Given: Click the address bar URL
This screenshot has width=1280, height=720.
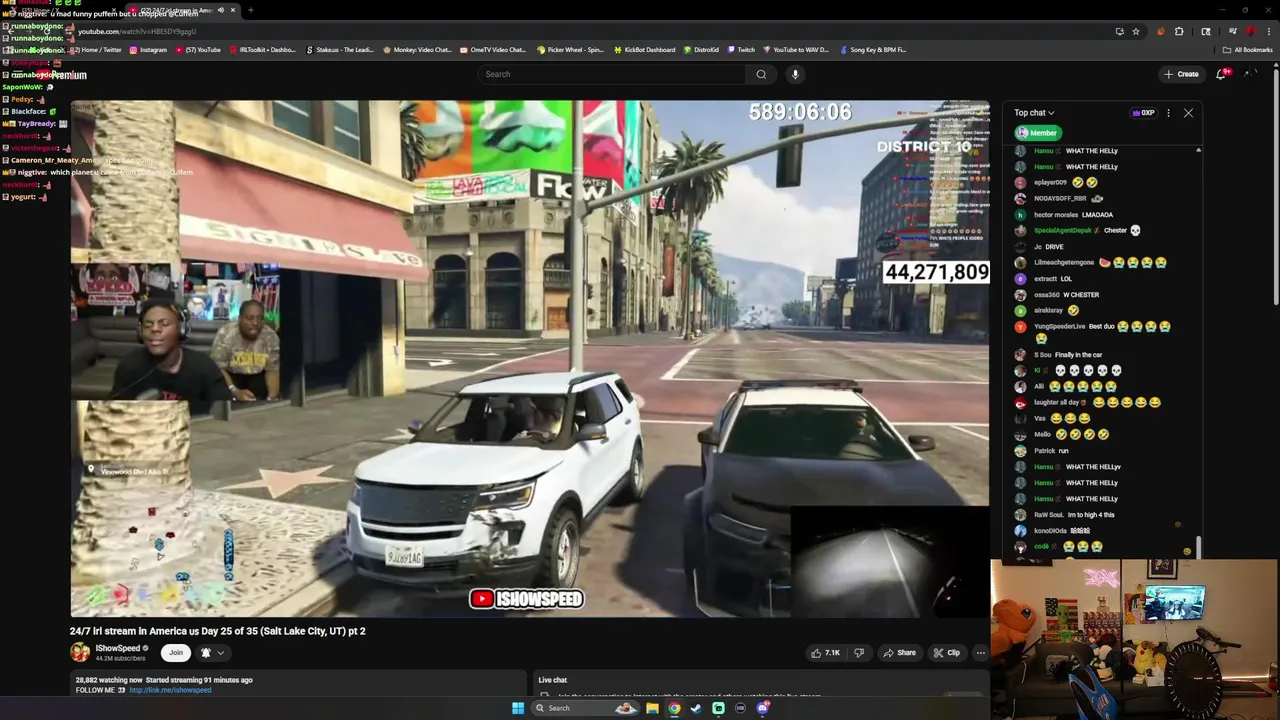Looking at the screenshot, I should pyautogui.click(x=137, y=31).
